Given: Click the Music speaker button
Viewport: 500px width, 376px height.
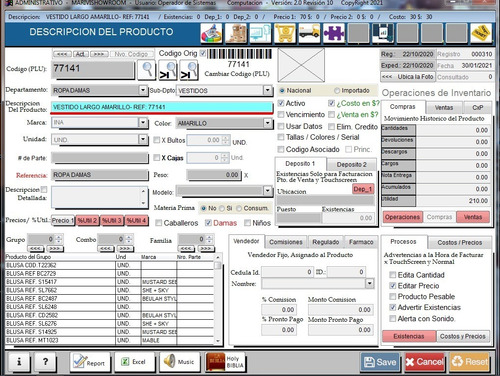Looking at the screenshot, I should click(x=180, y=362).
